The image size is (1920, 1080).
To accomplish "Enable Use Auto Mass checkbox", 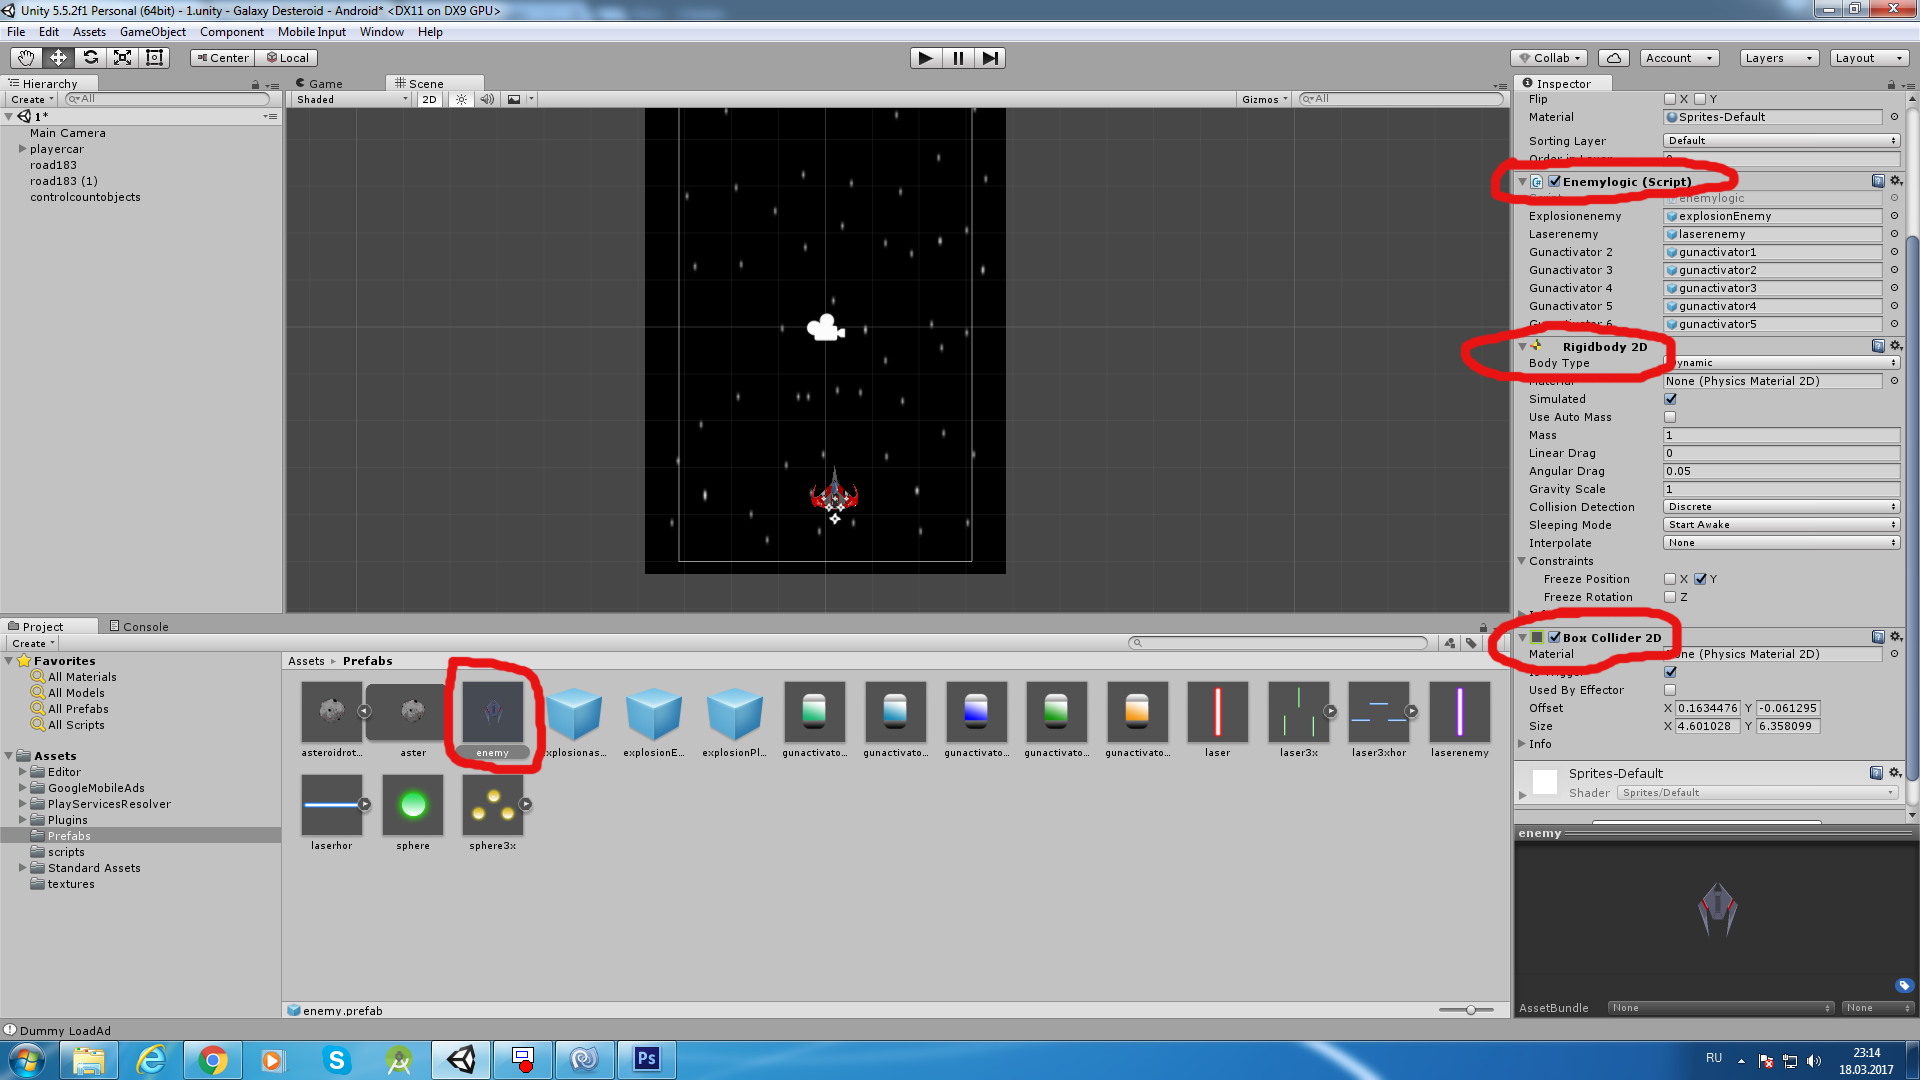I will coord(1670,417).
